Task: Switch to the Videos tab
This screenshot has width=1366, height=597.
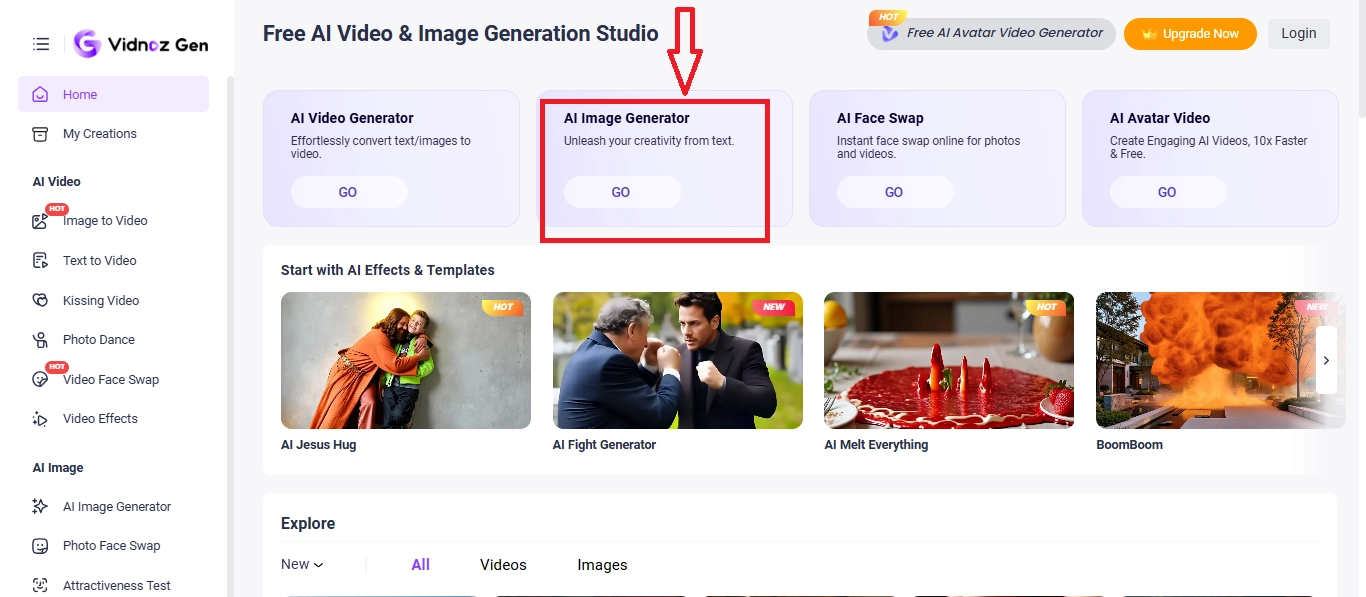Action: (503, 564)
